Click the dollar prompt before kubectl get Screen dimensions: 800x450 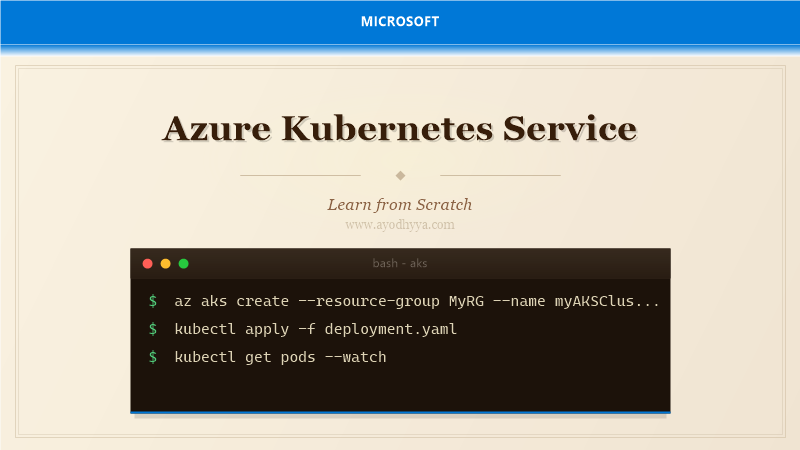(x=153, y=357)
